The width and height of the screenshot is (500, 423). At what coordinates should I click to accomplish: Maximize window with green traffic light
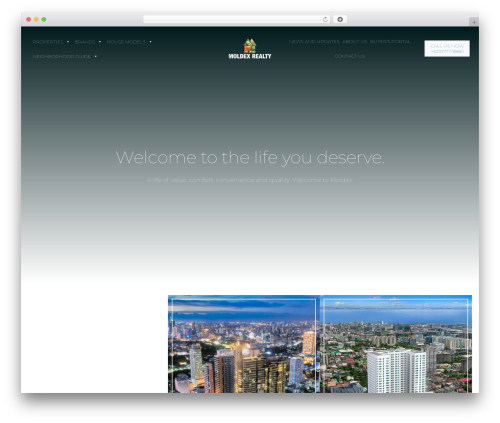click(44, 19)
